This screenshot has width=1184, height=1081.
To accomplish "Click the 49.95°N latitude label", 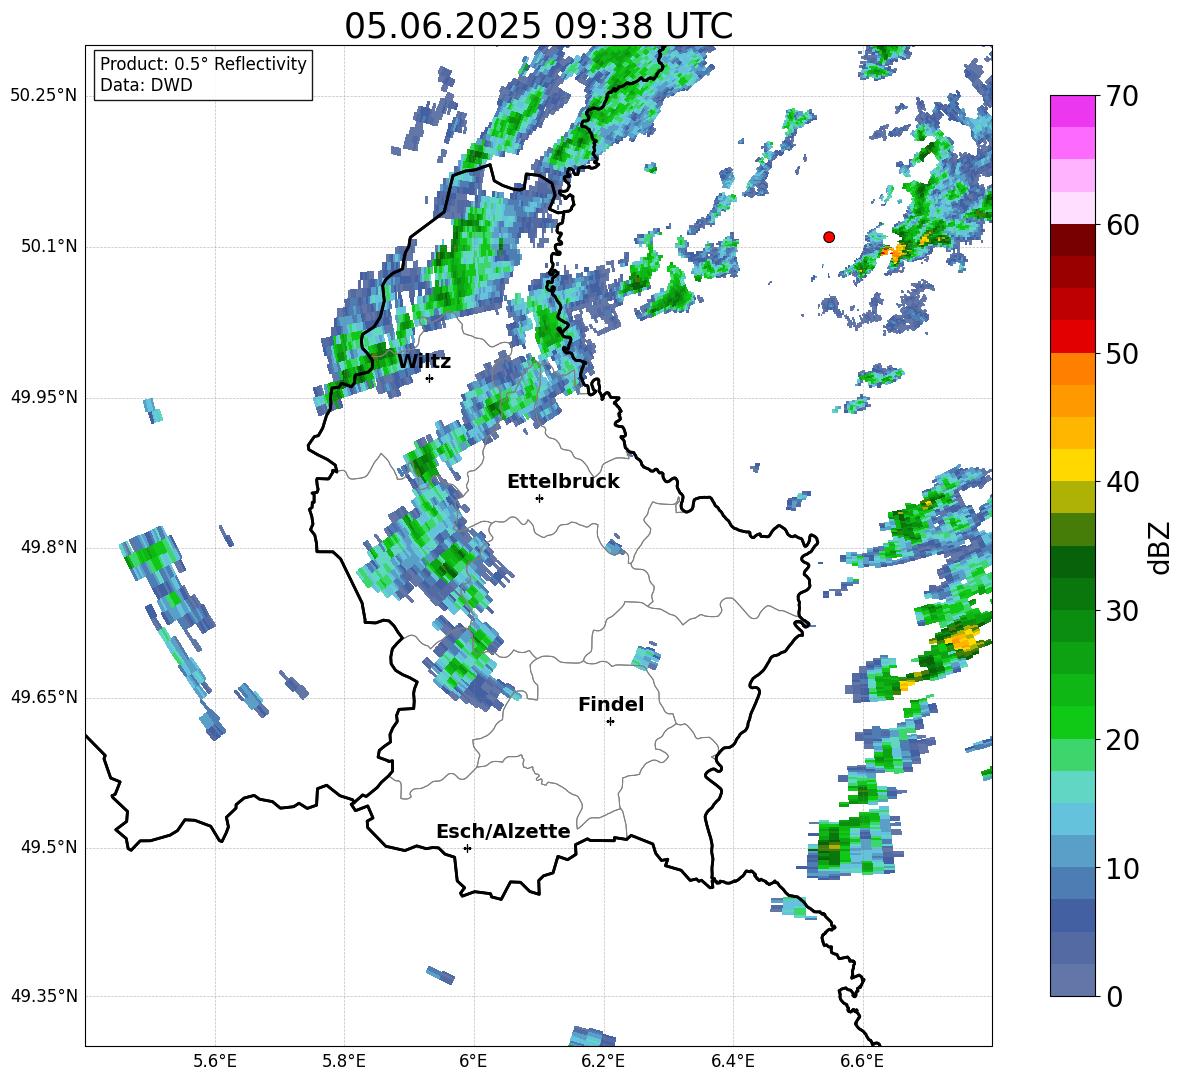I will [44, 397].
